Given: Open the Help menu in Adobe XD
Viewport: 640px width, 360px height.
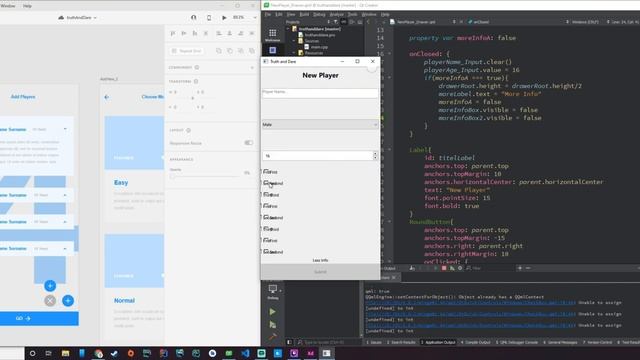Looking at the screenshot, I should [27, 6].
